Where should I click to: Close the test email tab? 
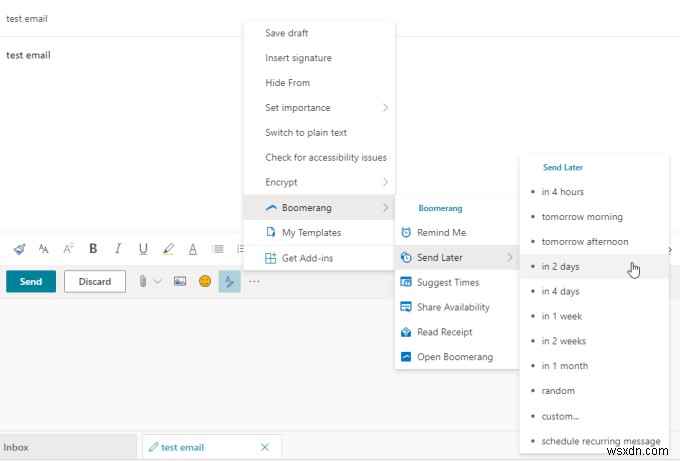point(265,447)
